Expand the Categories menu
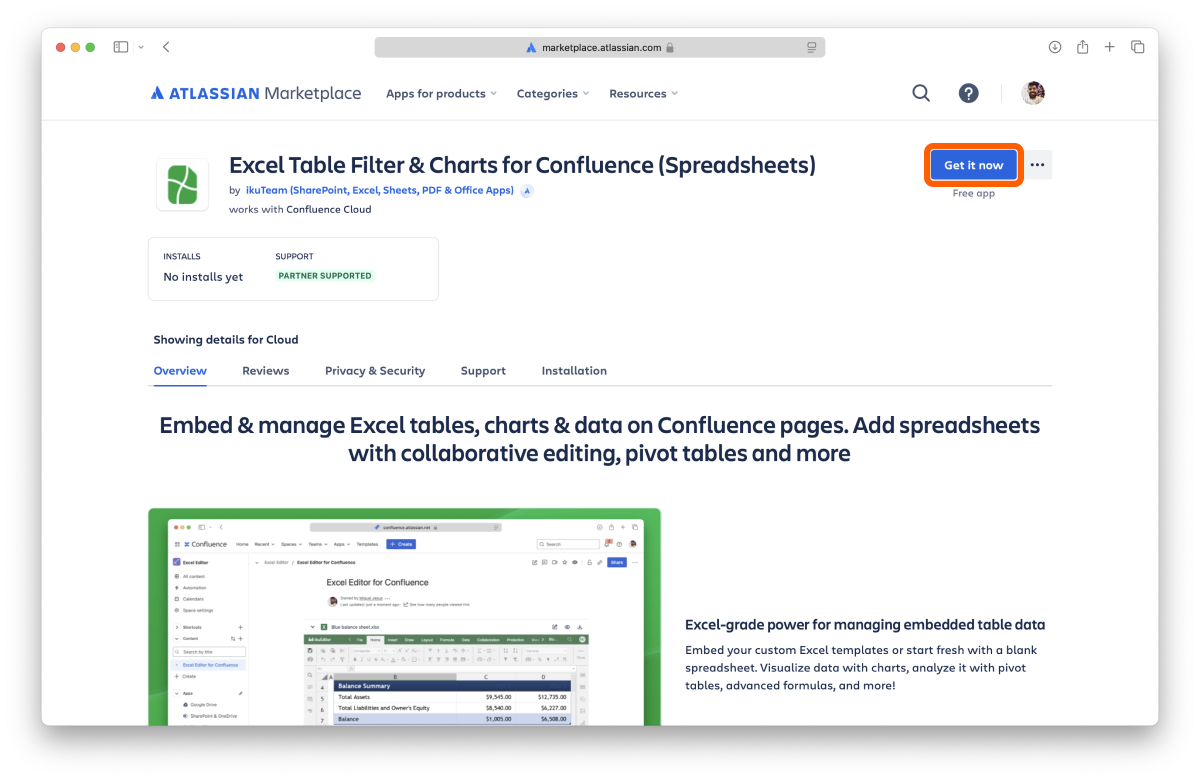Viewport: 1200px width, 780px height. (x=553, y=93)
